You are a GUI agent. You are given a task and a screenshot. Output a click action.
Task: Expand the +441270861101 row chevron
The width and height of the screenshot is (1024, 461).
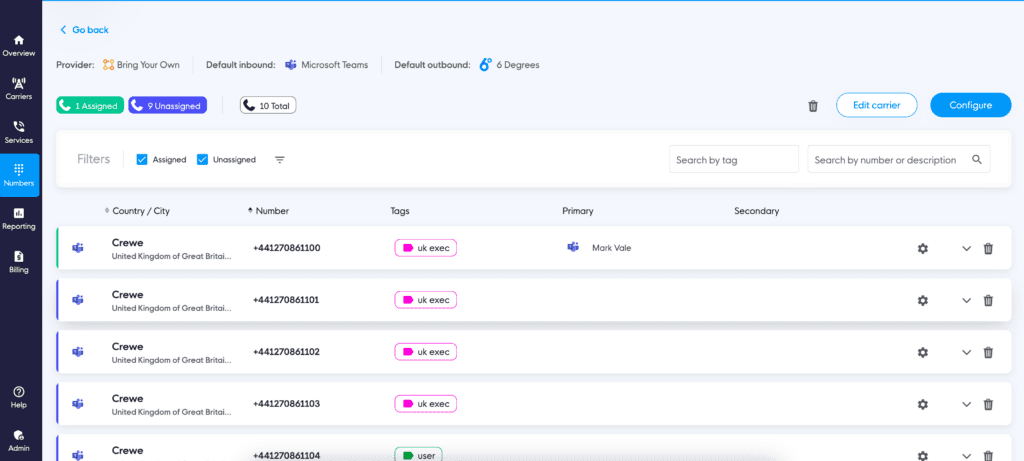[x=967, y=300]
